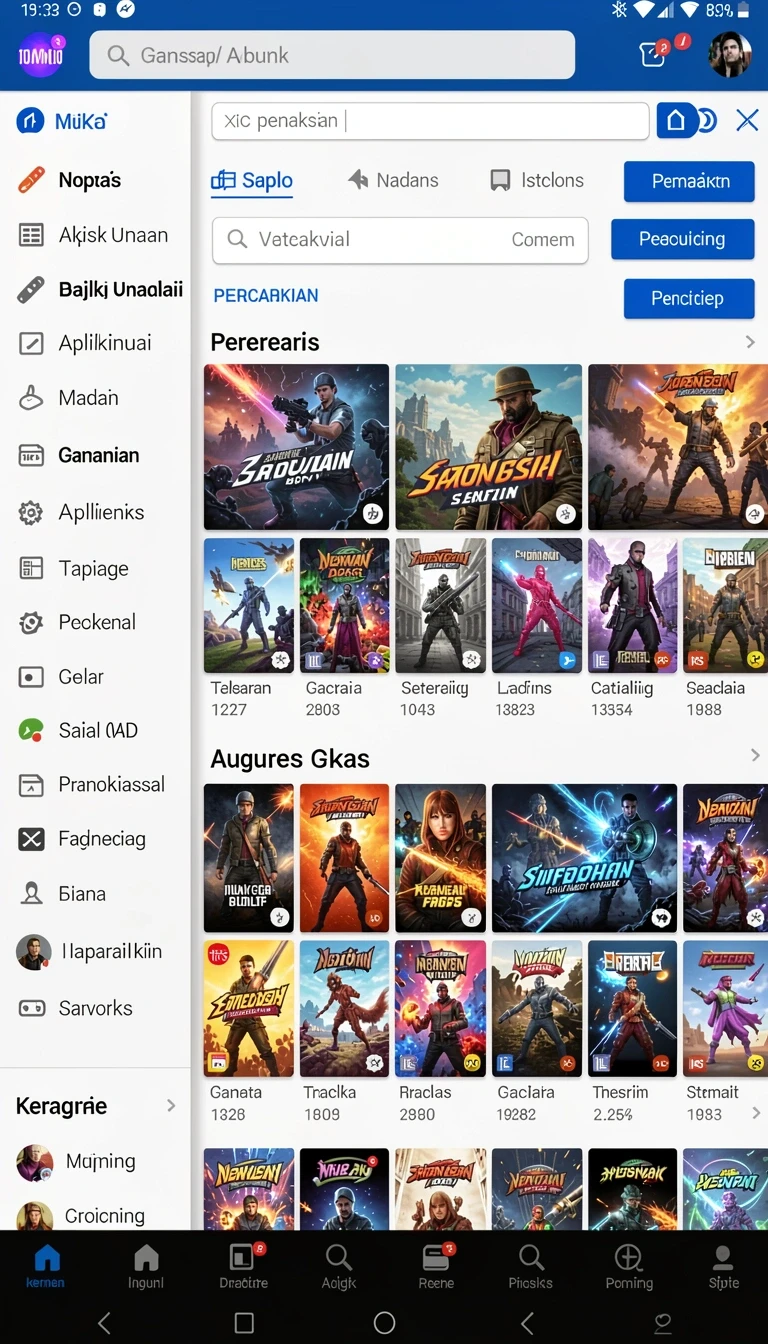The width and height of the screenshot is (768, 1344).
Task: Select kernen home bottom navigation tab
Action: (46, 1268)
